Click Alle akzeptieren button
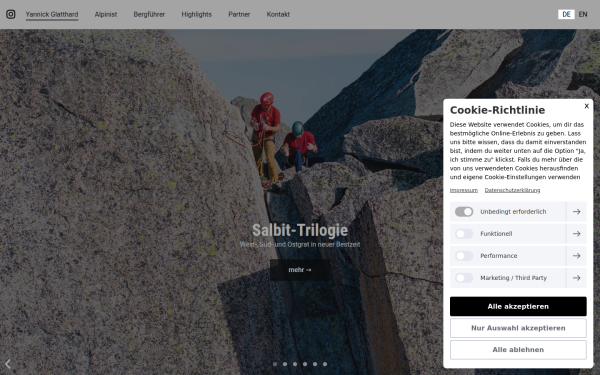The height and width of the screenshot is (375, 600). 518,307
